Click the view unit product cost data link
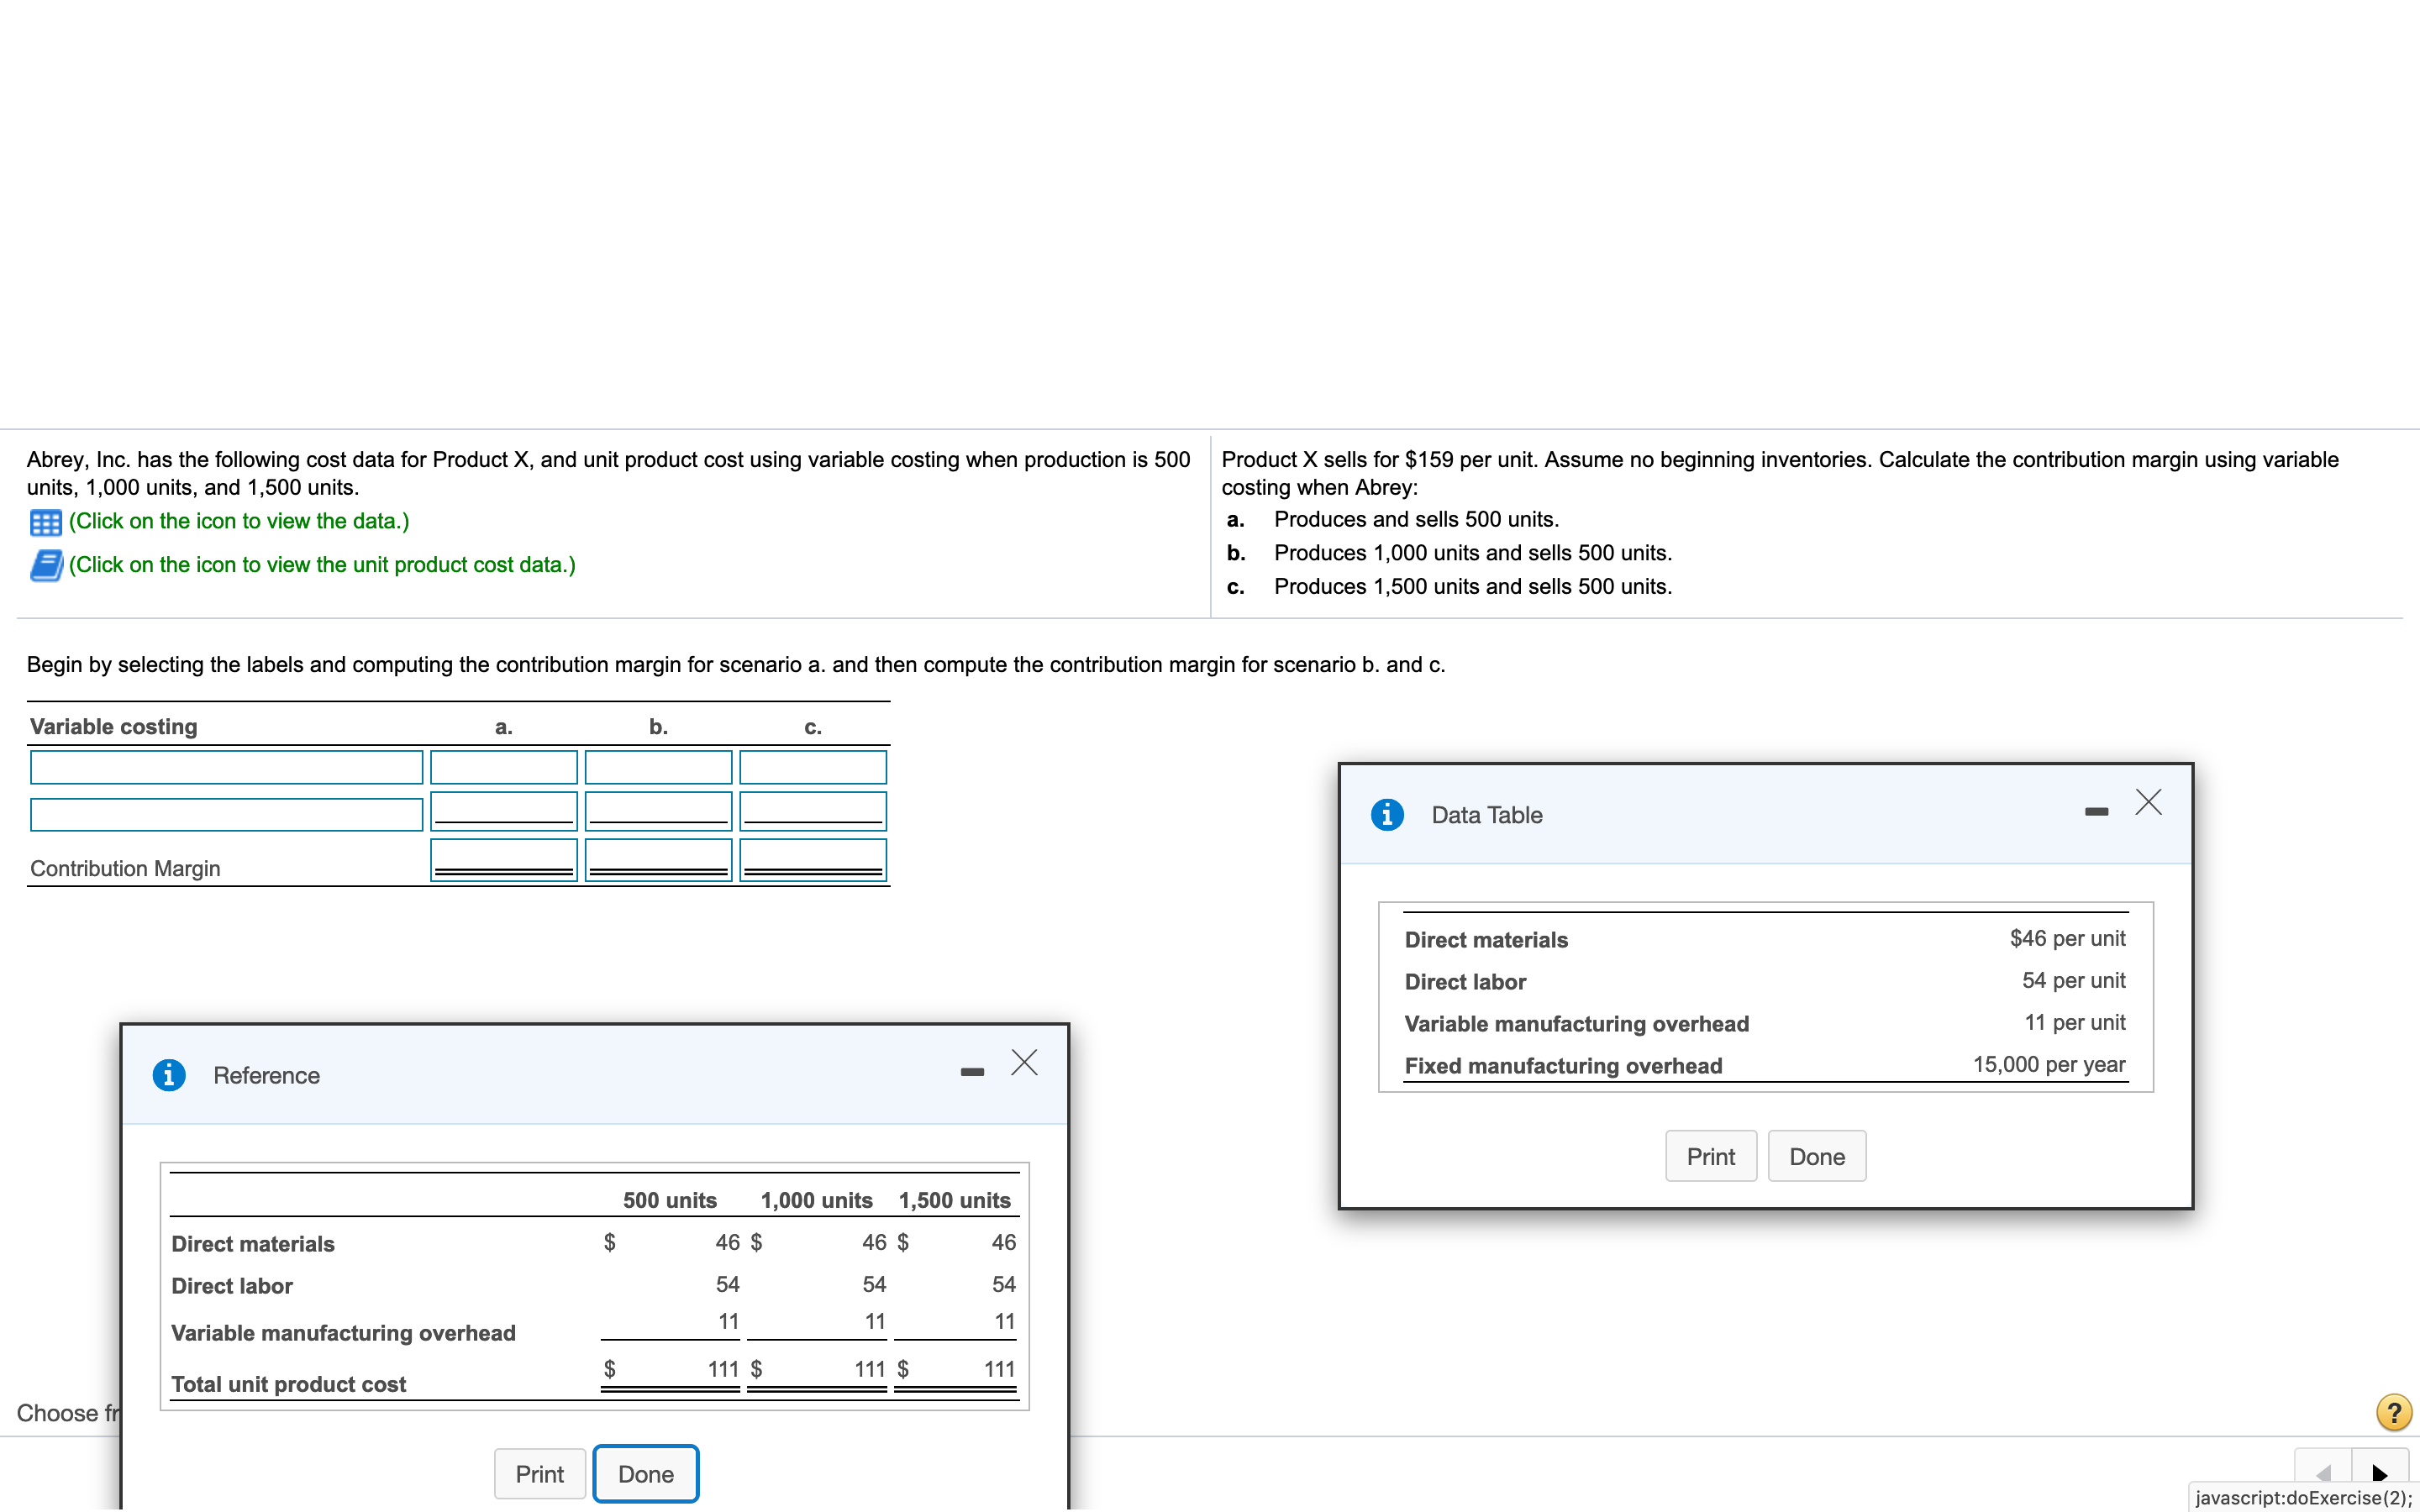The height and width of the screenshot is (1512, 2420). click(322, 565)
